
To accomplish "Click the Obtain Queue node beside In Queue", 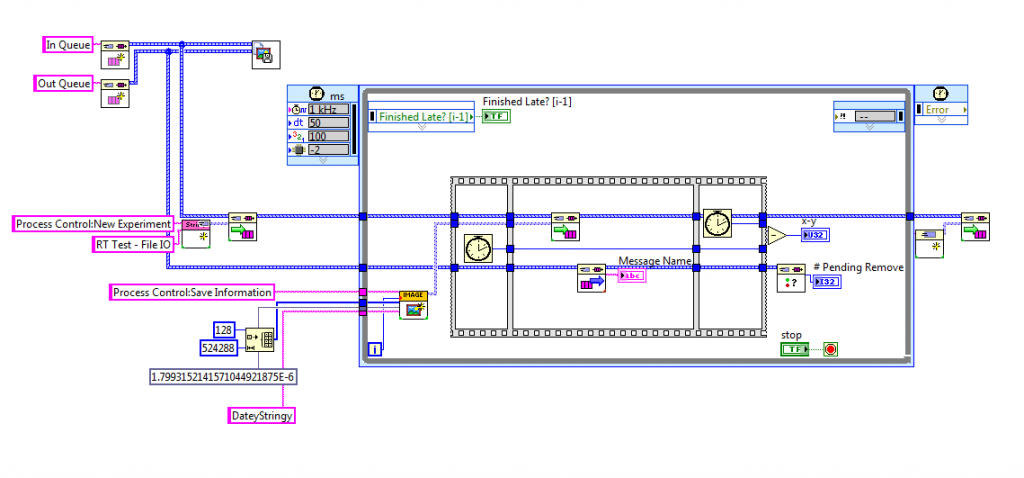I will coord(116,52).
